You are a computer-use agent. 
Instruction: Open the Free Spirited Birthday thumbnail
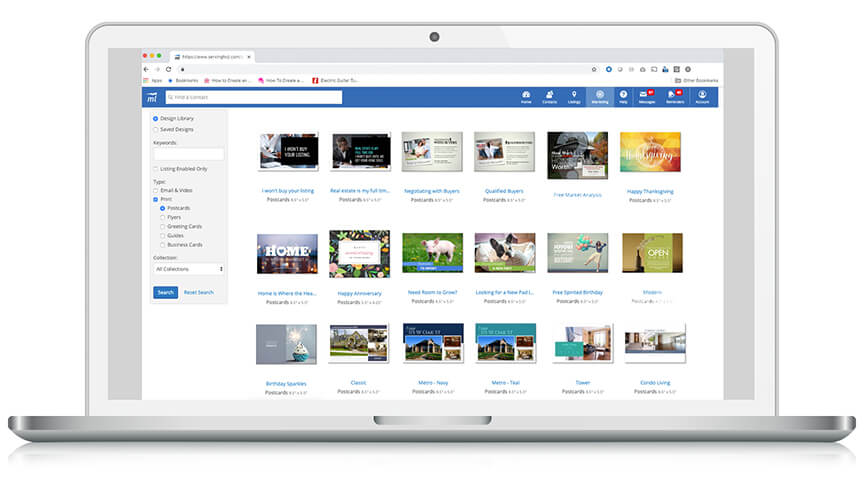(x=577, y=252)
